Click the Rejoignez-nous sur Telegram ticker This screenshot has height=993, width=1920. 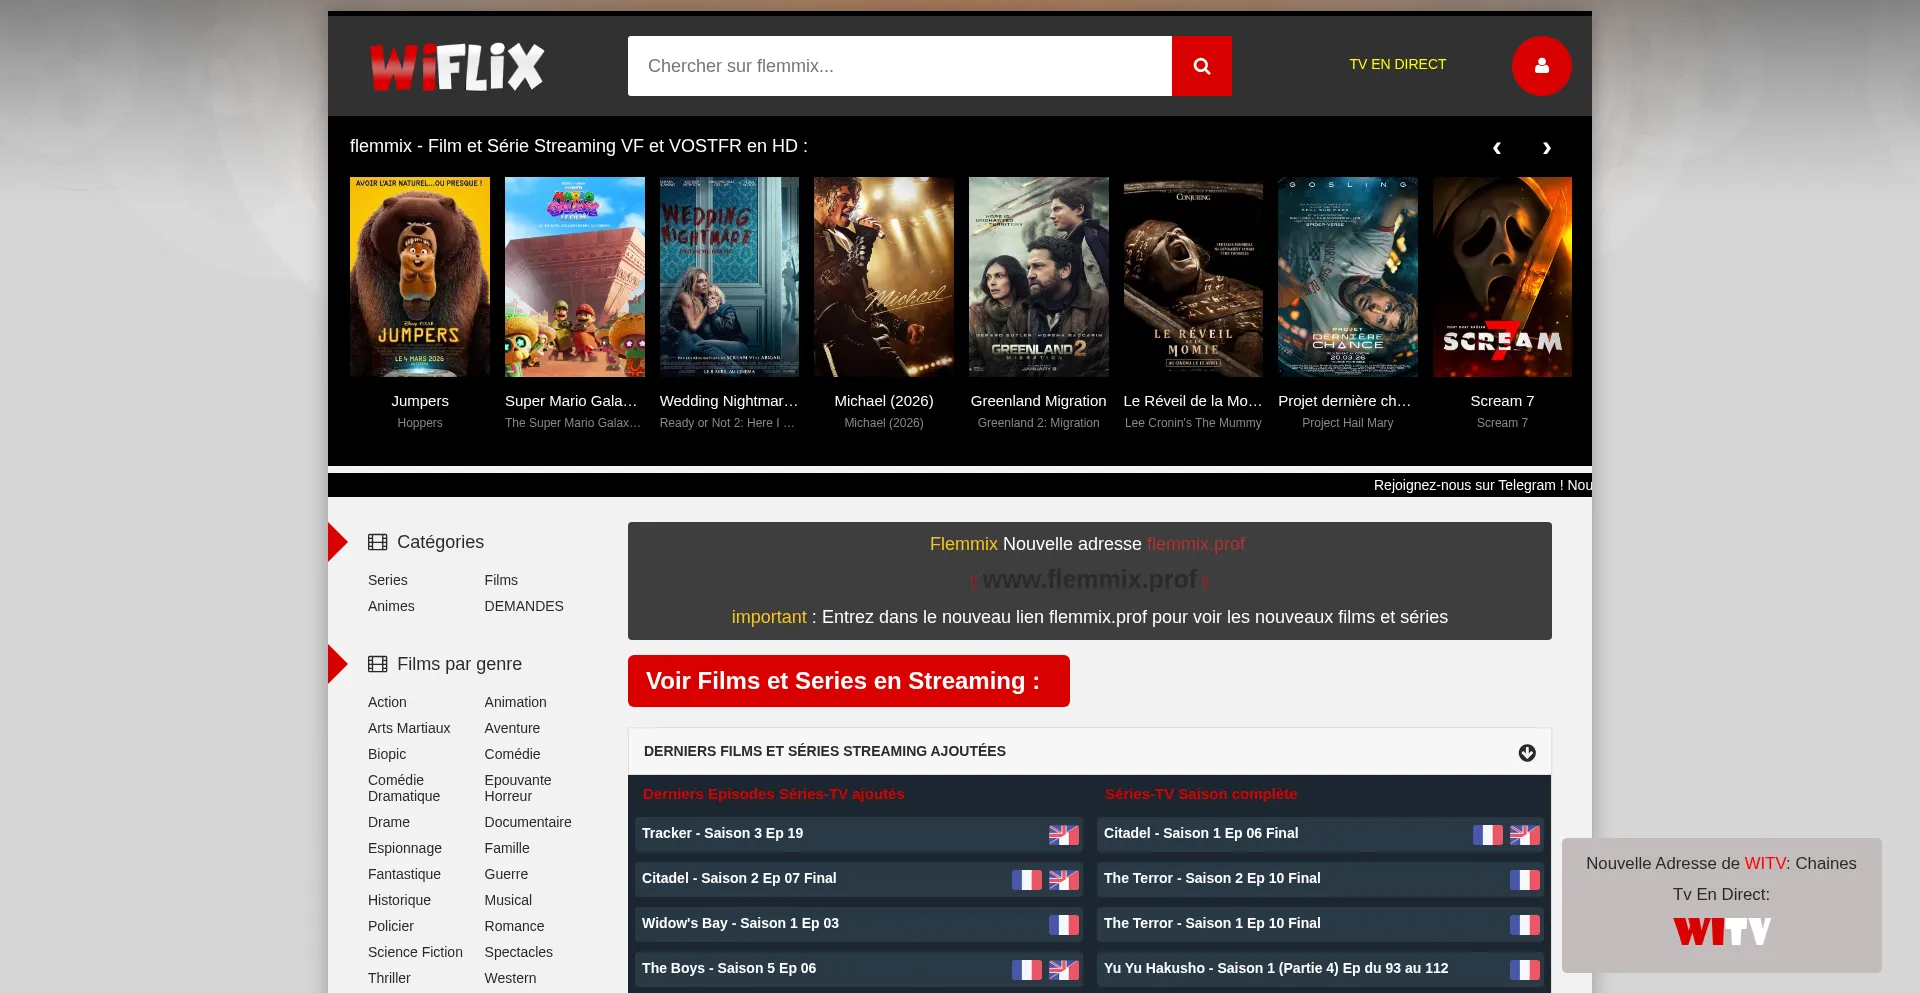click(1482, 485)
